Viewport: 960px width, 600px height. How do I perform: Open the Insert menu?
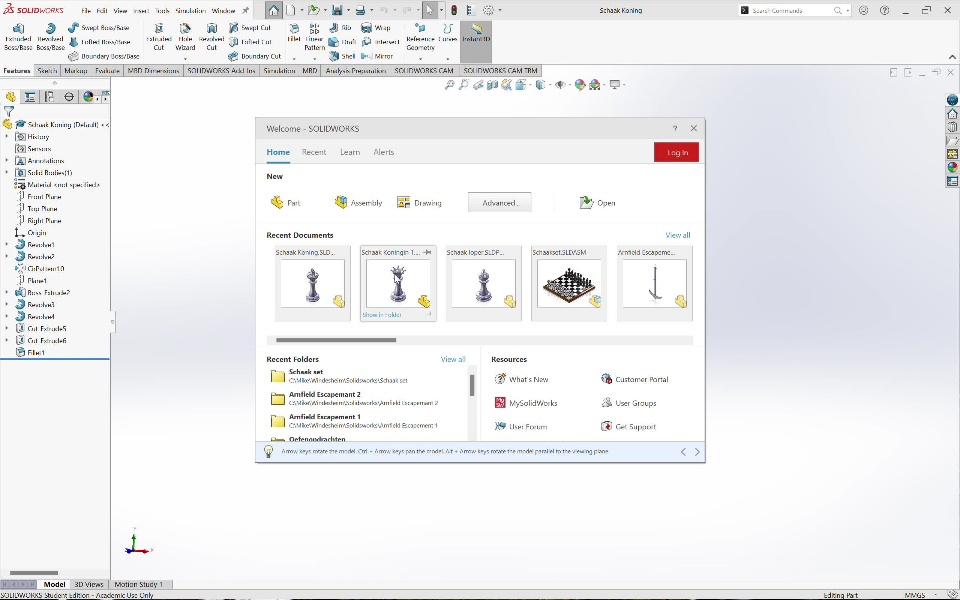141,11
